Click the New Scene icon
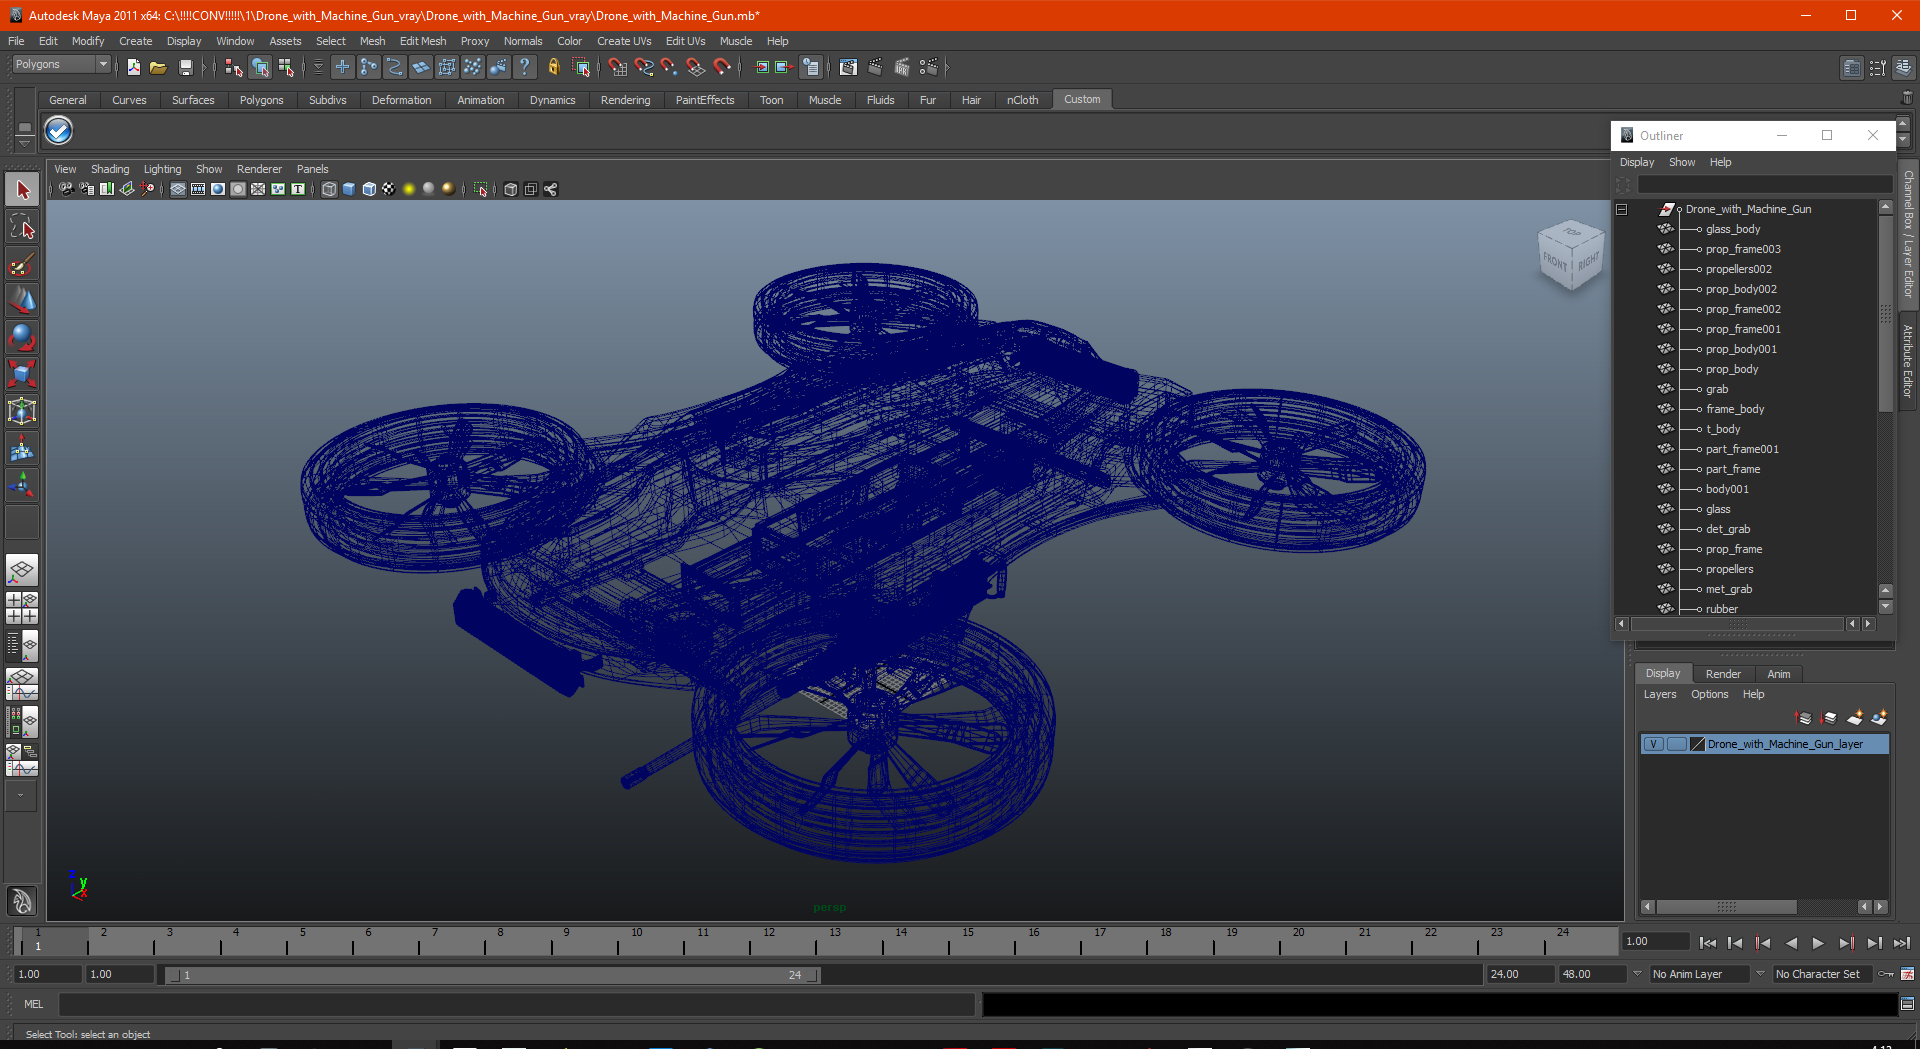Viewport: 1920px width, 1049px height. (x=133, y=67)
